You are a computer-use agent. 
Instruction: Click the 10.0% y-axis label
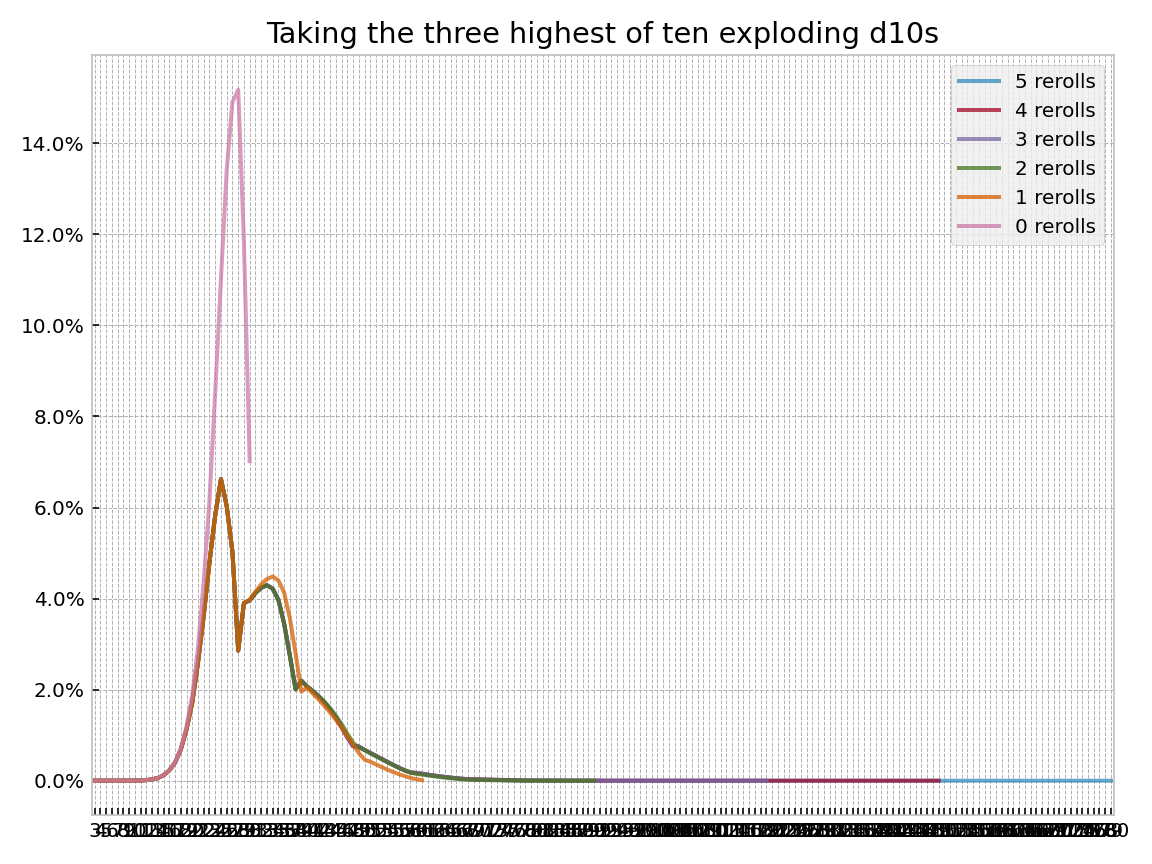point(52,326)
